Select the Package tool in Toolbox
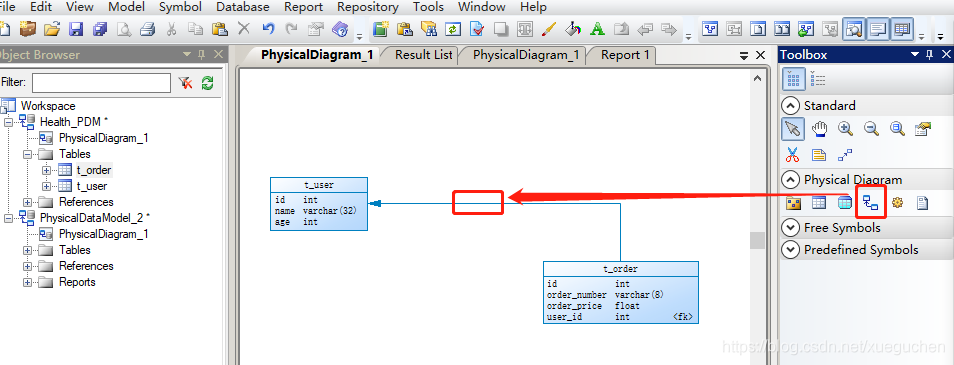The image size is (954, 365). [x=793, y=203]
